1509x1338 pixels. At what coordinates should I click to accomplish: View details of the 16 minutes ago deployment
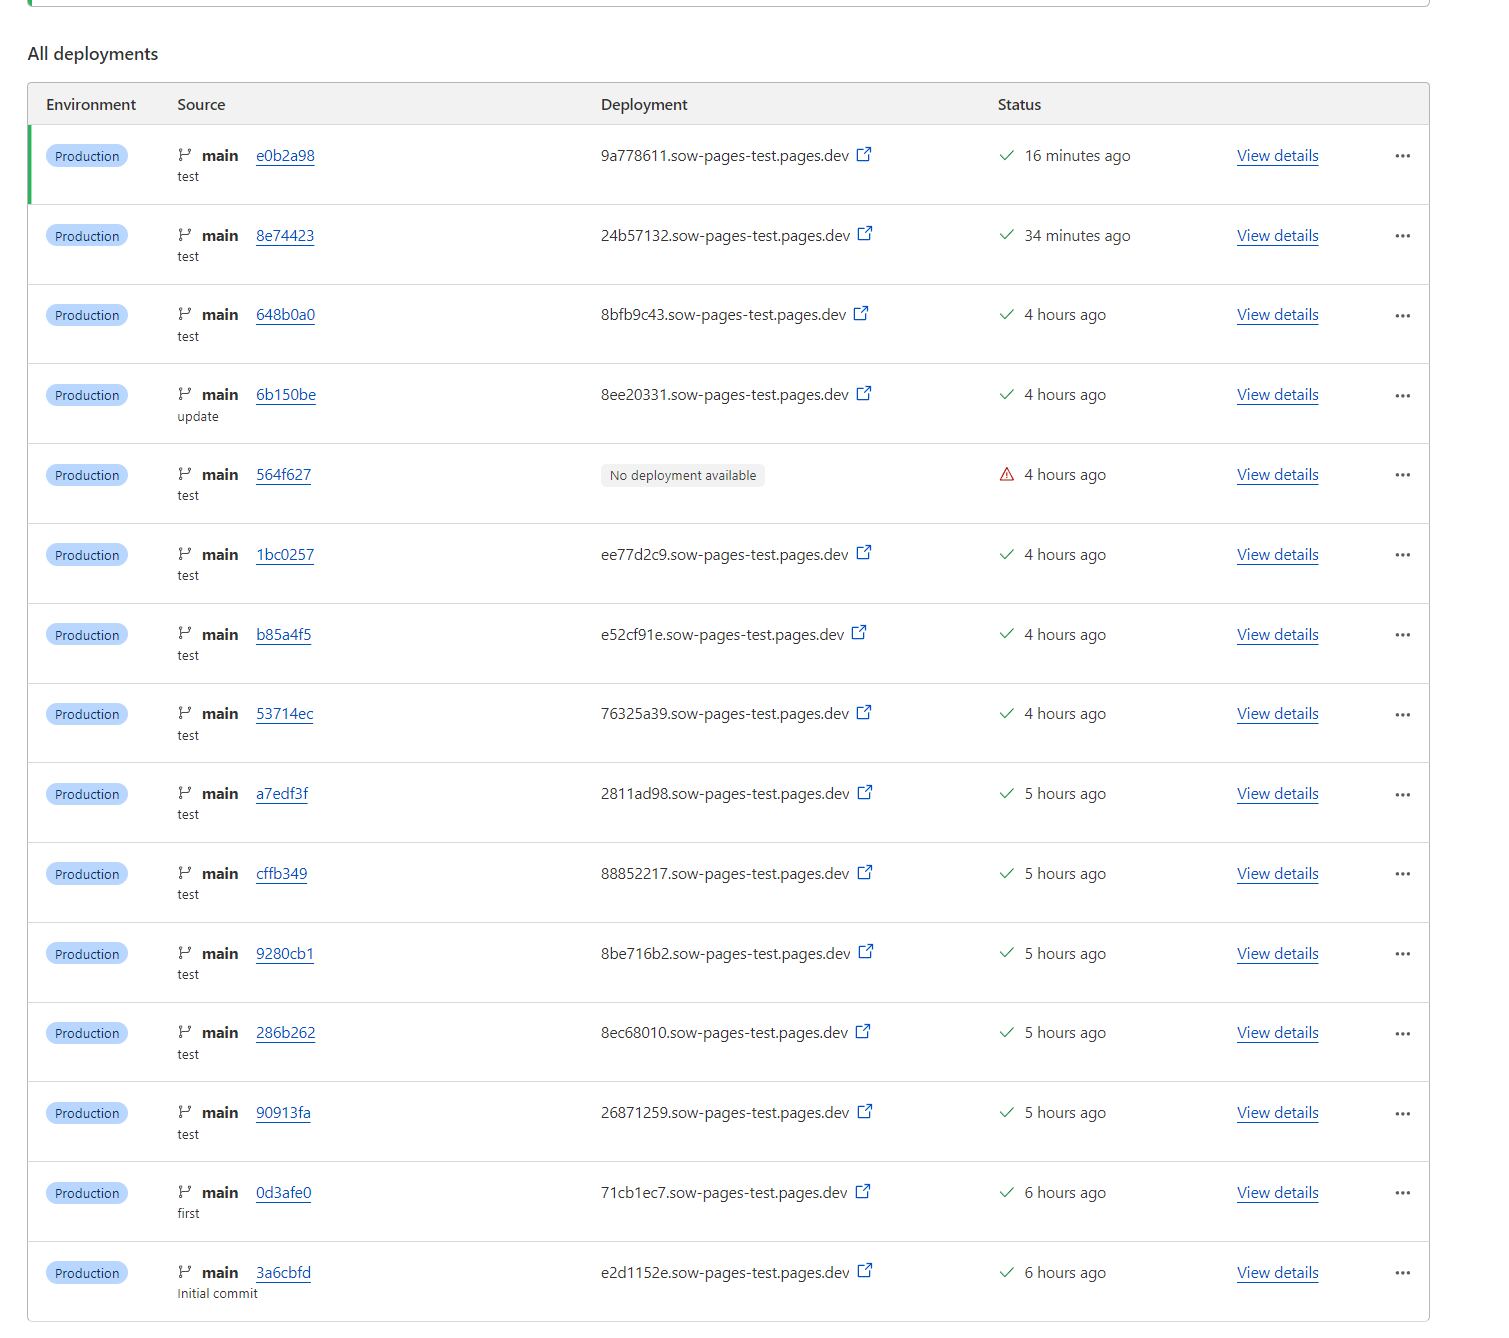coord(1277,156)
